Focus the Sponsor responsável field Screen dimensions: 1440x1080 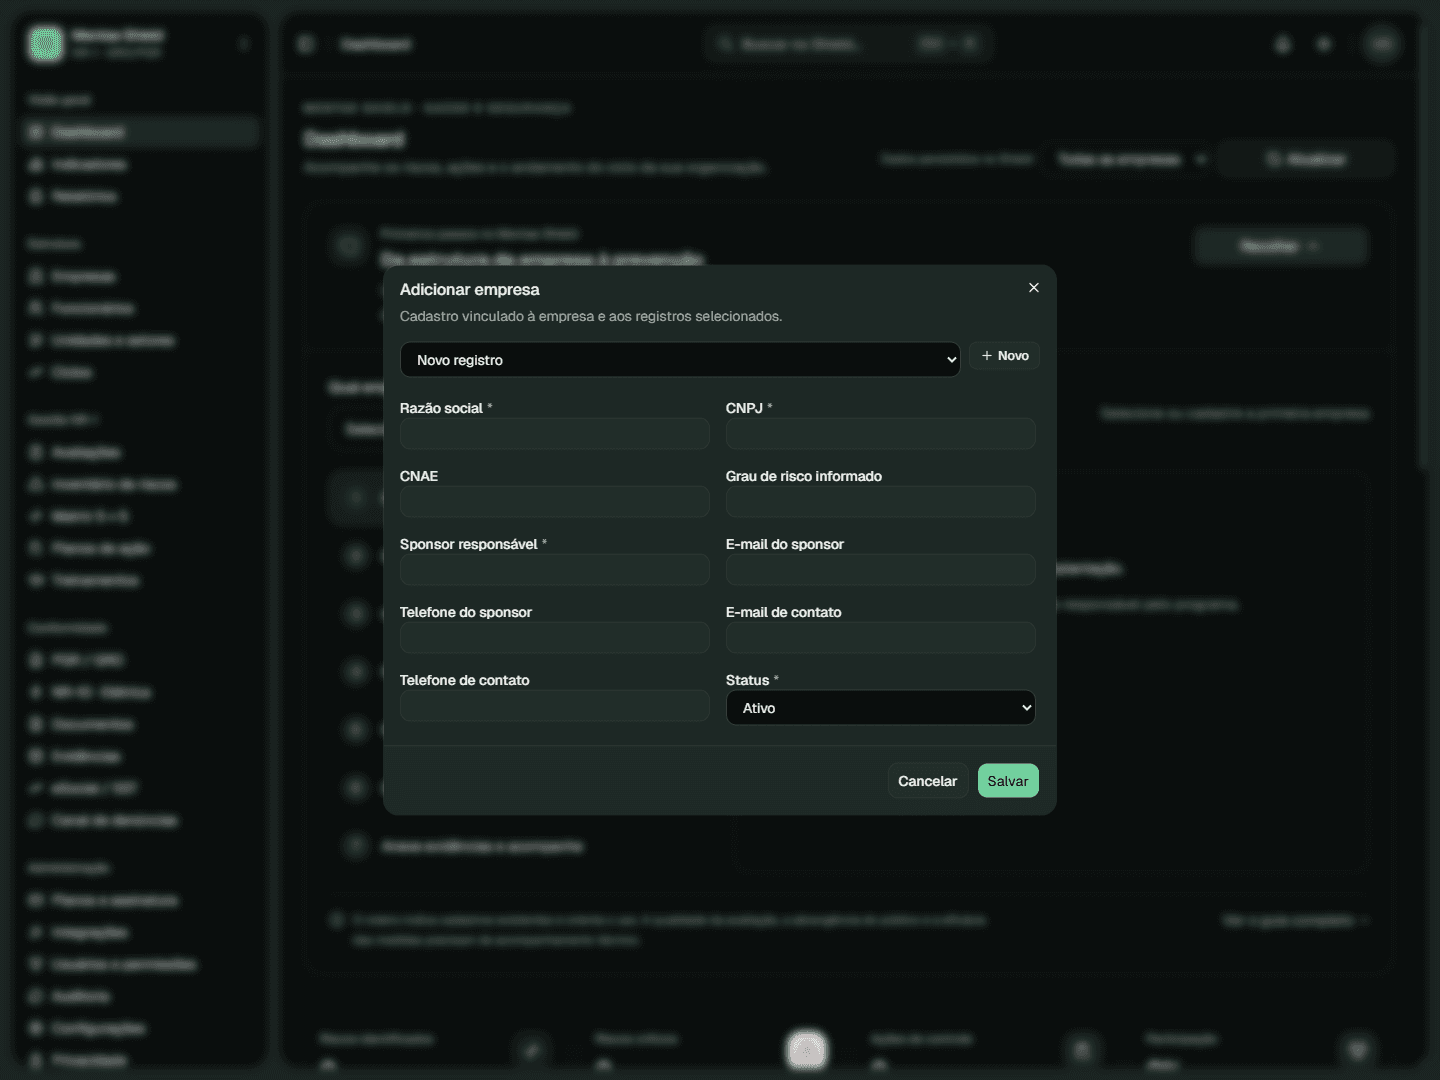click(555, 570)
